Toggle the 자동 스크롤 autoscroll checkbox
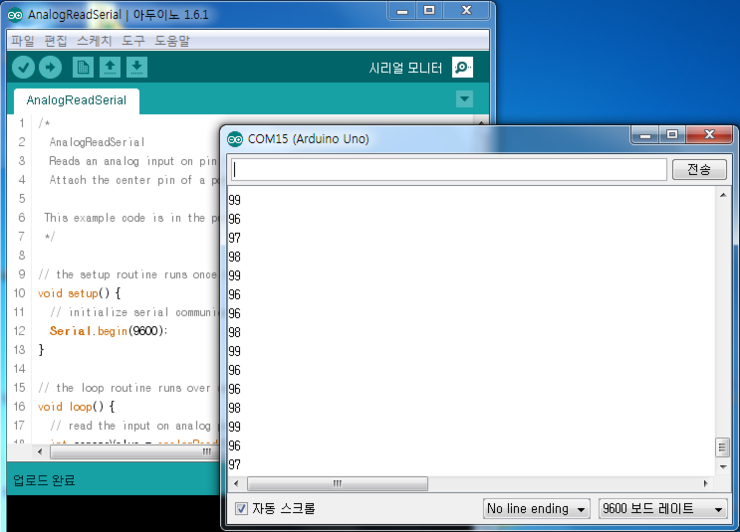This screenshot has height=532, width=740. pyautogui.click(x=241, y=508)
